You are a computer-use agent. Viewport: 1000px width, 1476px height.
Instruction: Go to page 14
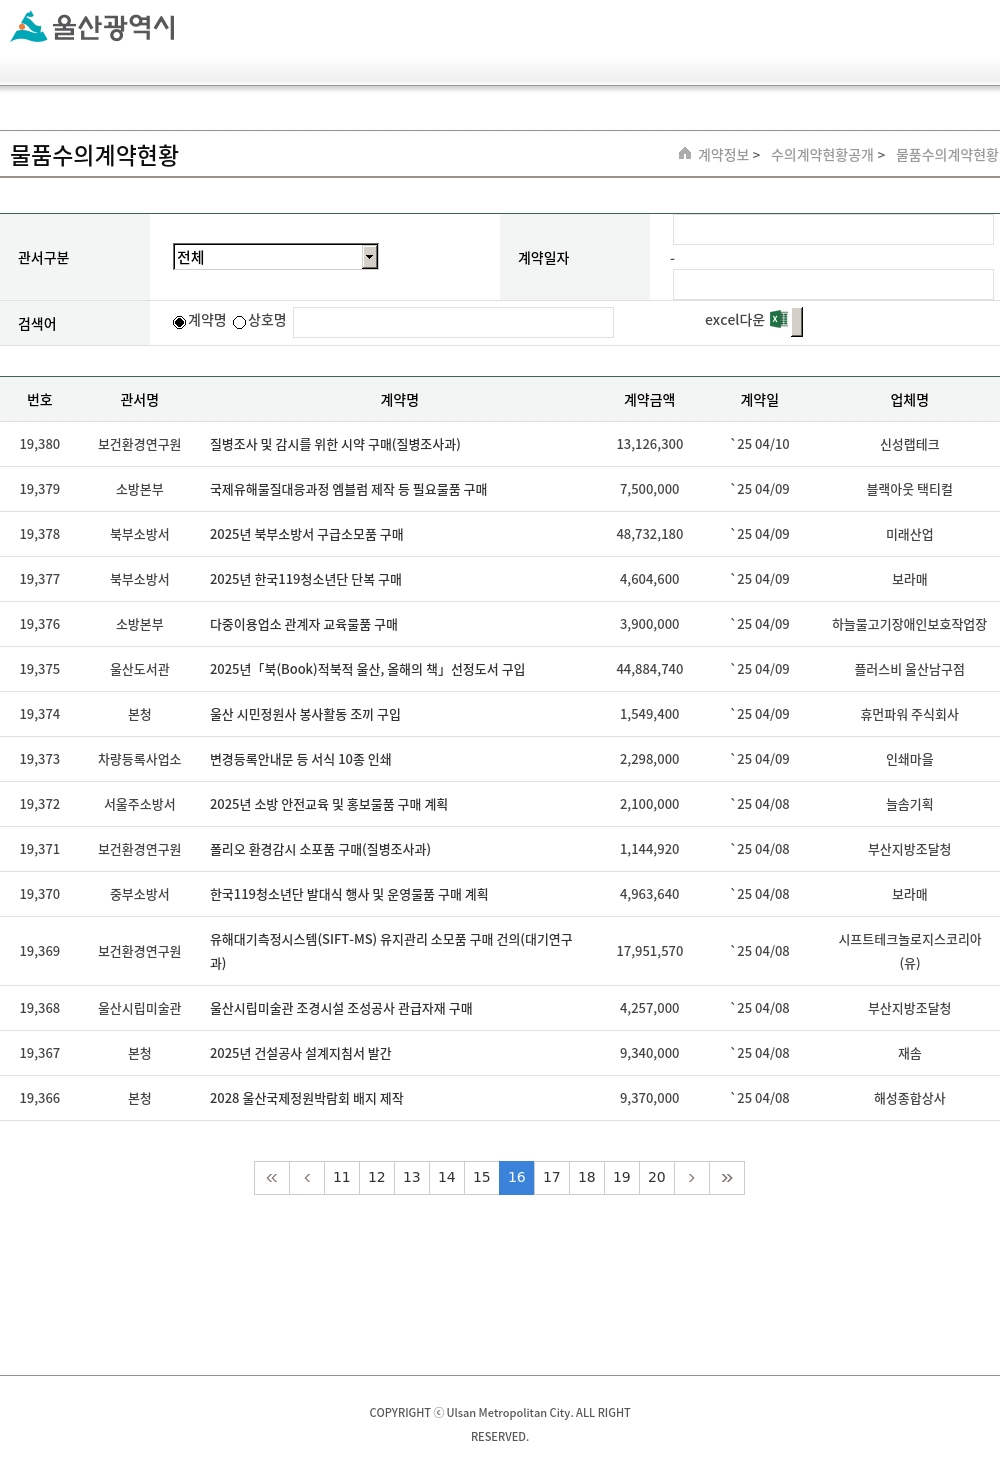coord(447,1177)
